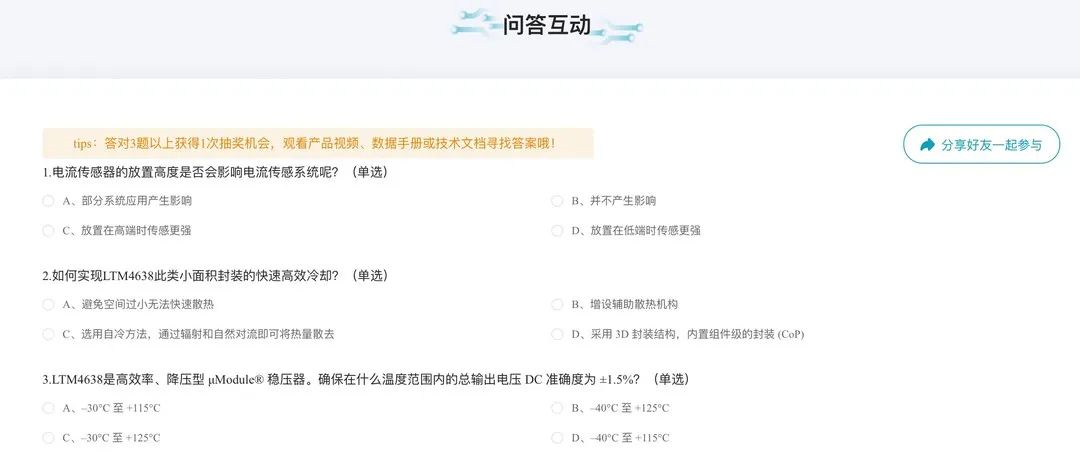The width and height of the screenshot is (1080, 462).
Task: Click the share arrow icon
Action: coord(928,145)
